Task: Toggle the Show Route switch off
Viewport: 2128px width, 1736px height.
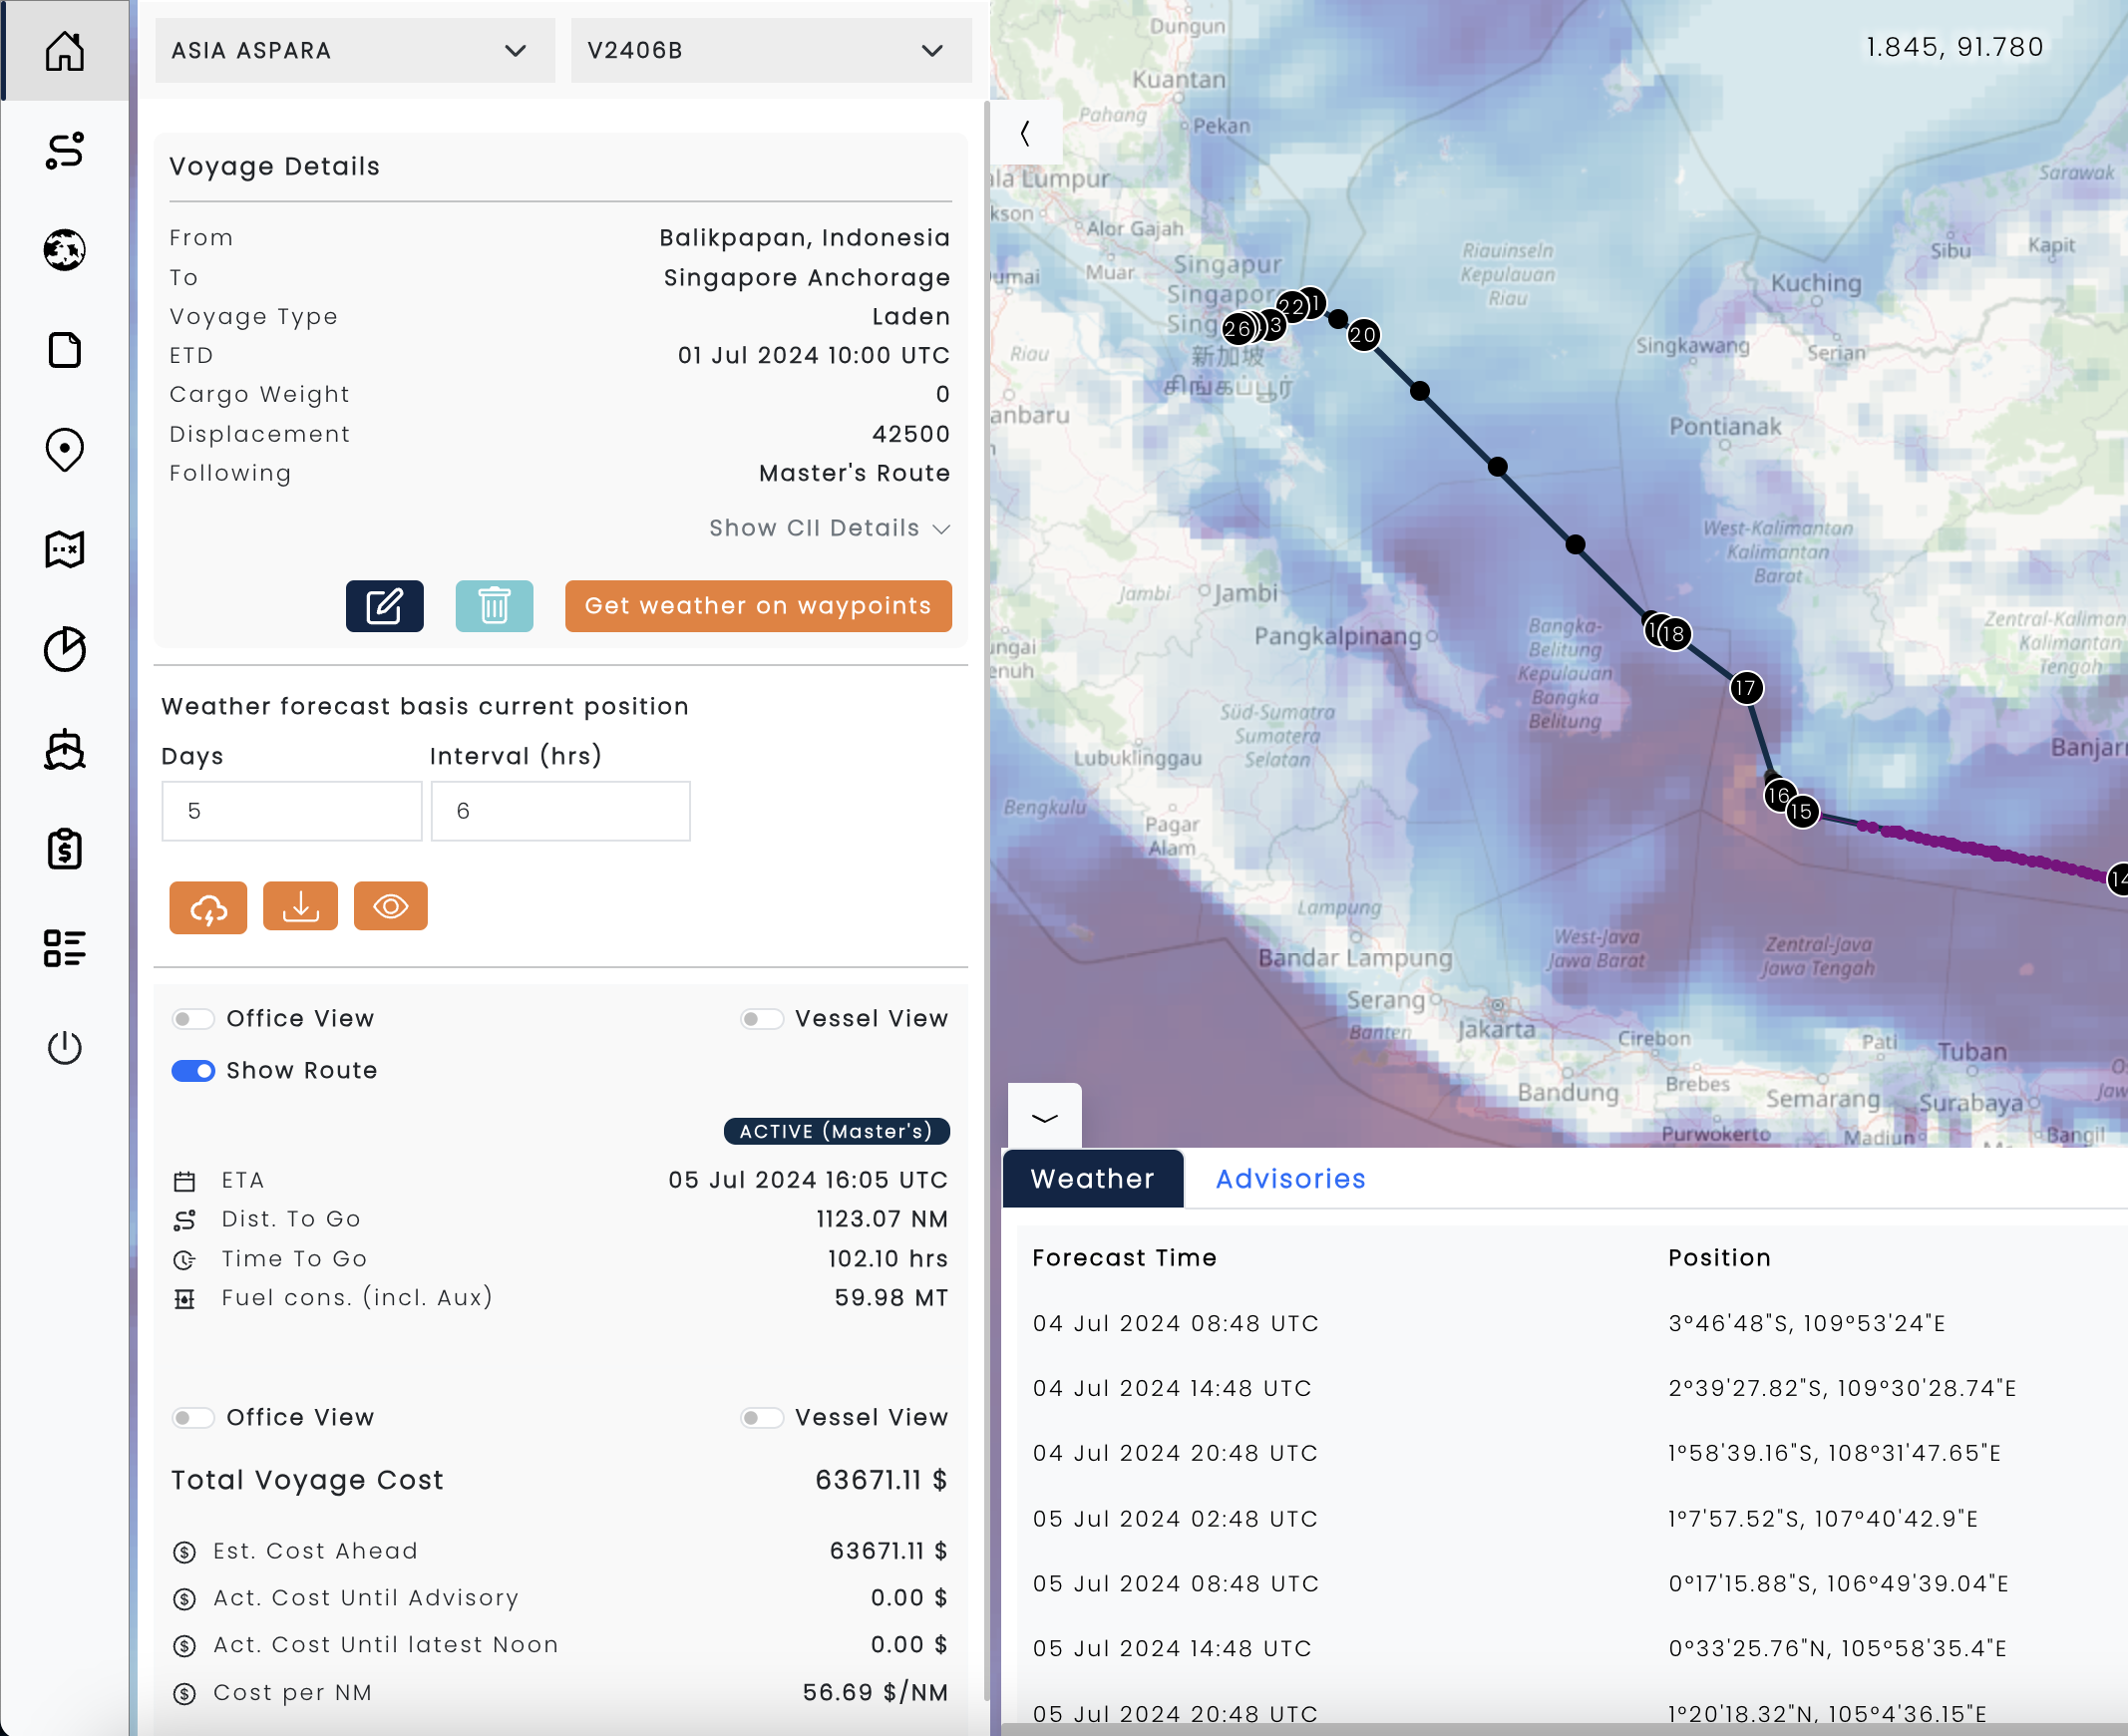Action: (x=193, y=1071)
